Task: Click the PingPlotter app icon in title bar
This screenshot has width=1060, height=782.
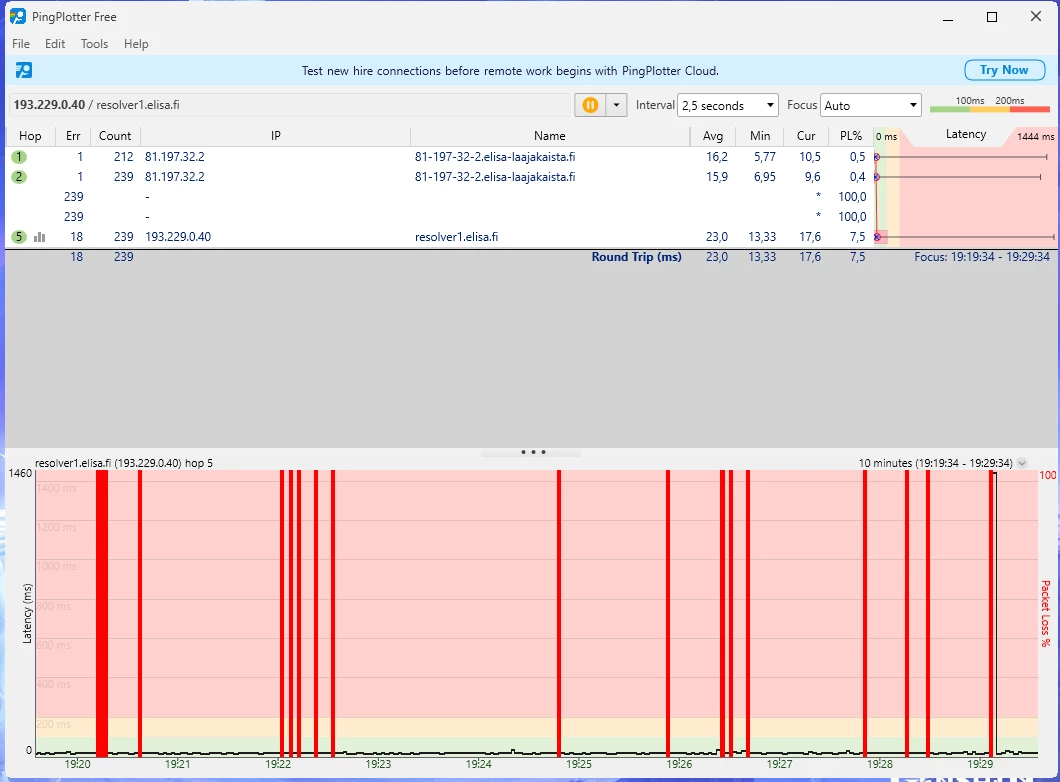Action: coord(18,17)
